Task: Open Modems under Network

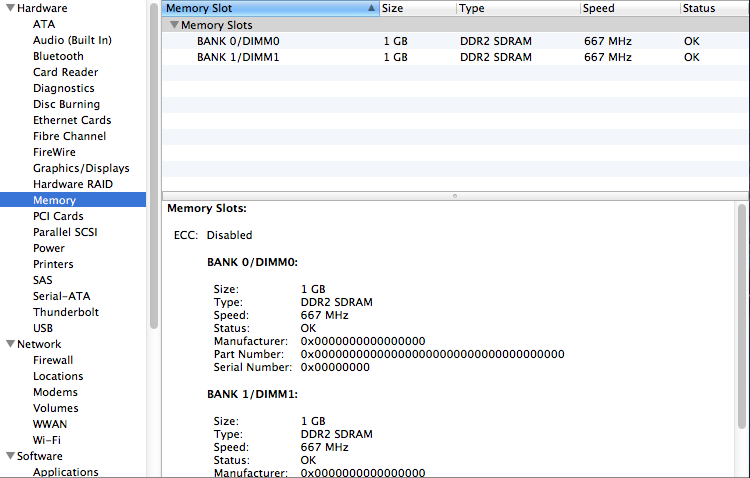Action: (55, 392)
